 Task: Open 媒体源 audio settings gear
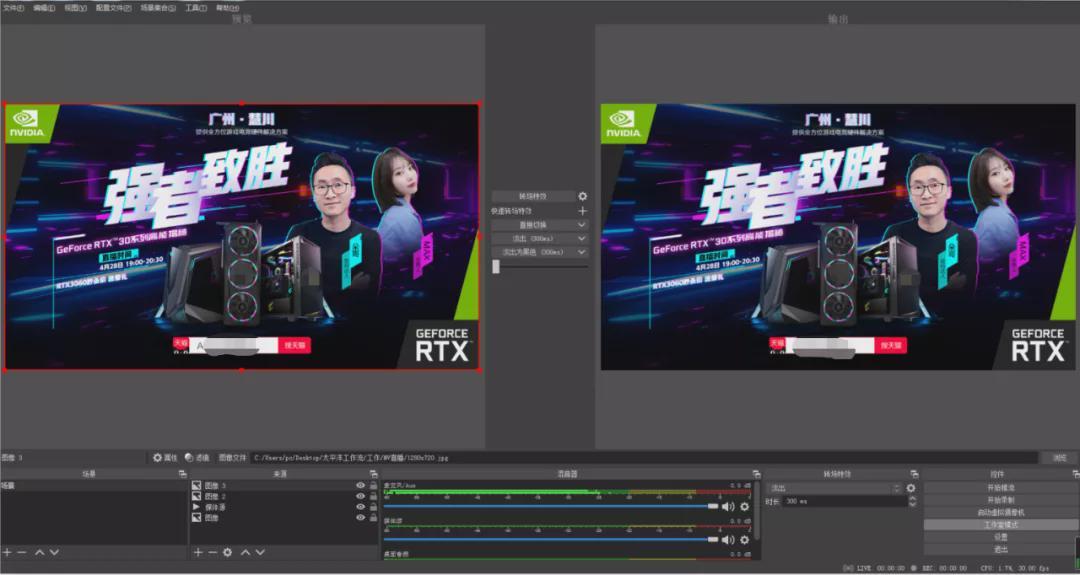745,540
